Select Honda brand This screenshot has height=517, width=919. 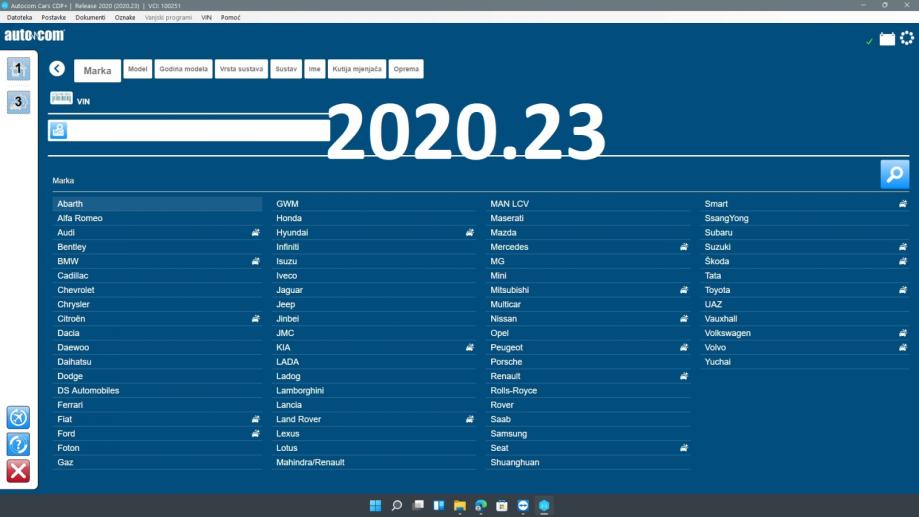click(x=374, y=218)
